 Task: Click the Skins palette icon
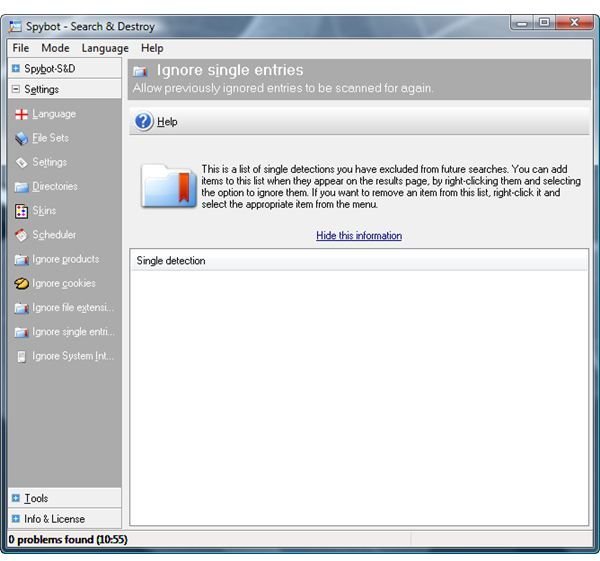[x=21, y=211]
